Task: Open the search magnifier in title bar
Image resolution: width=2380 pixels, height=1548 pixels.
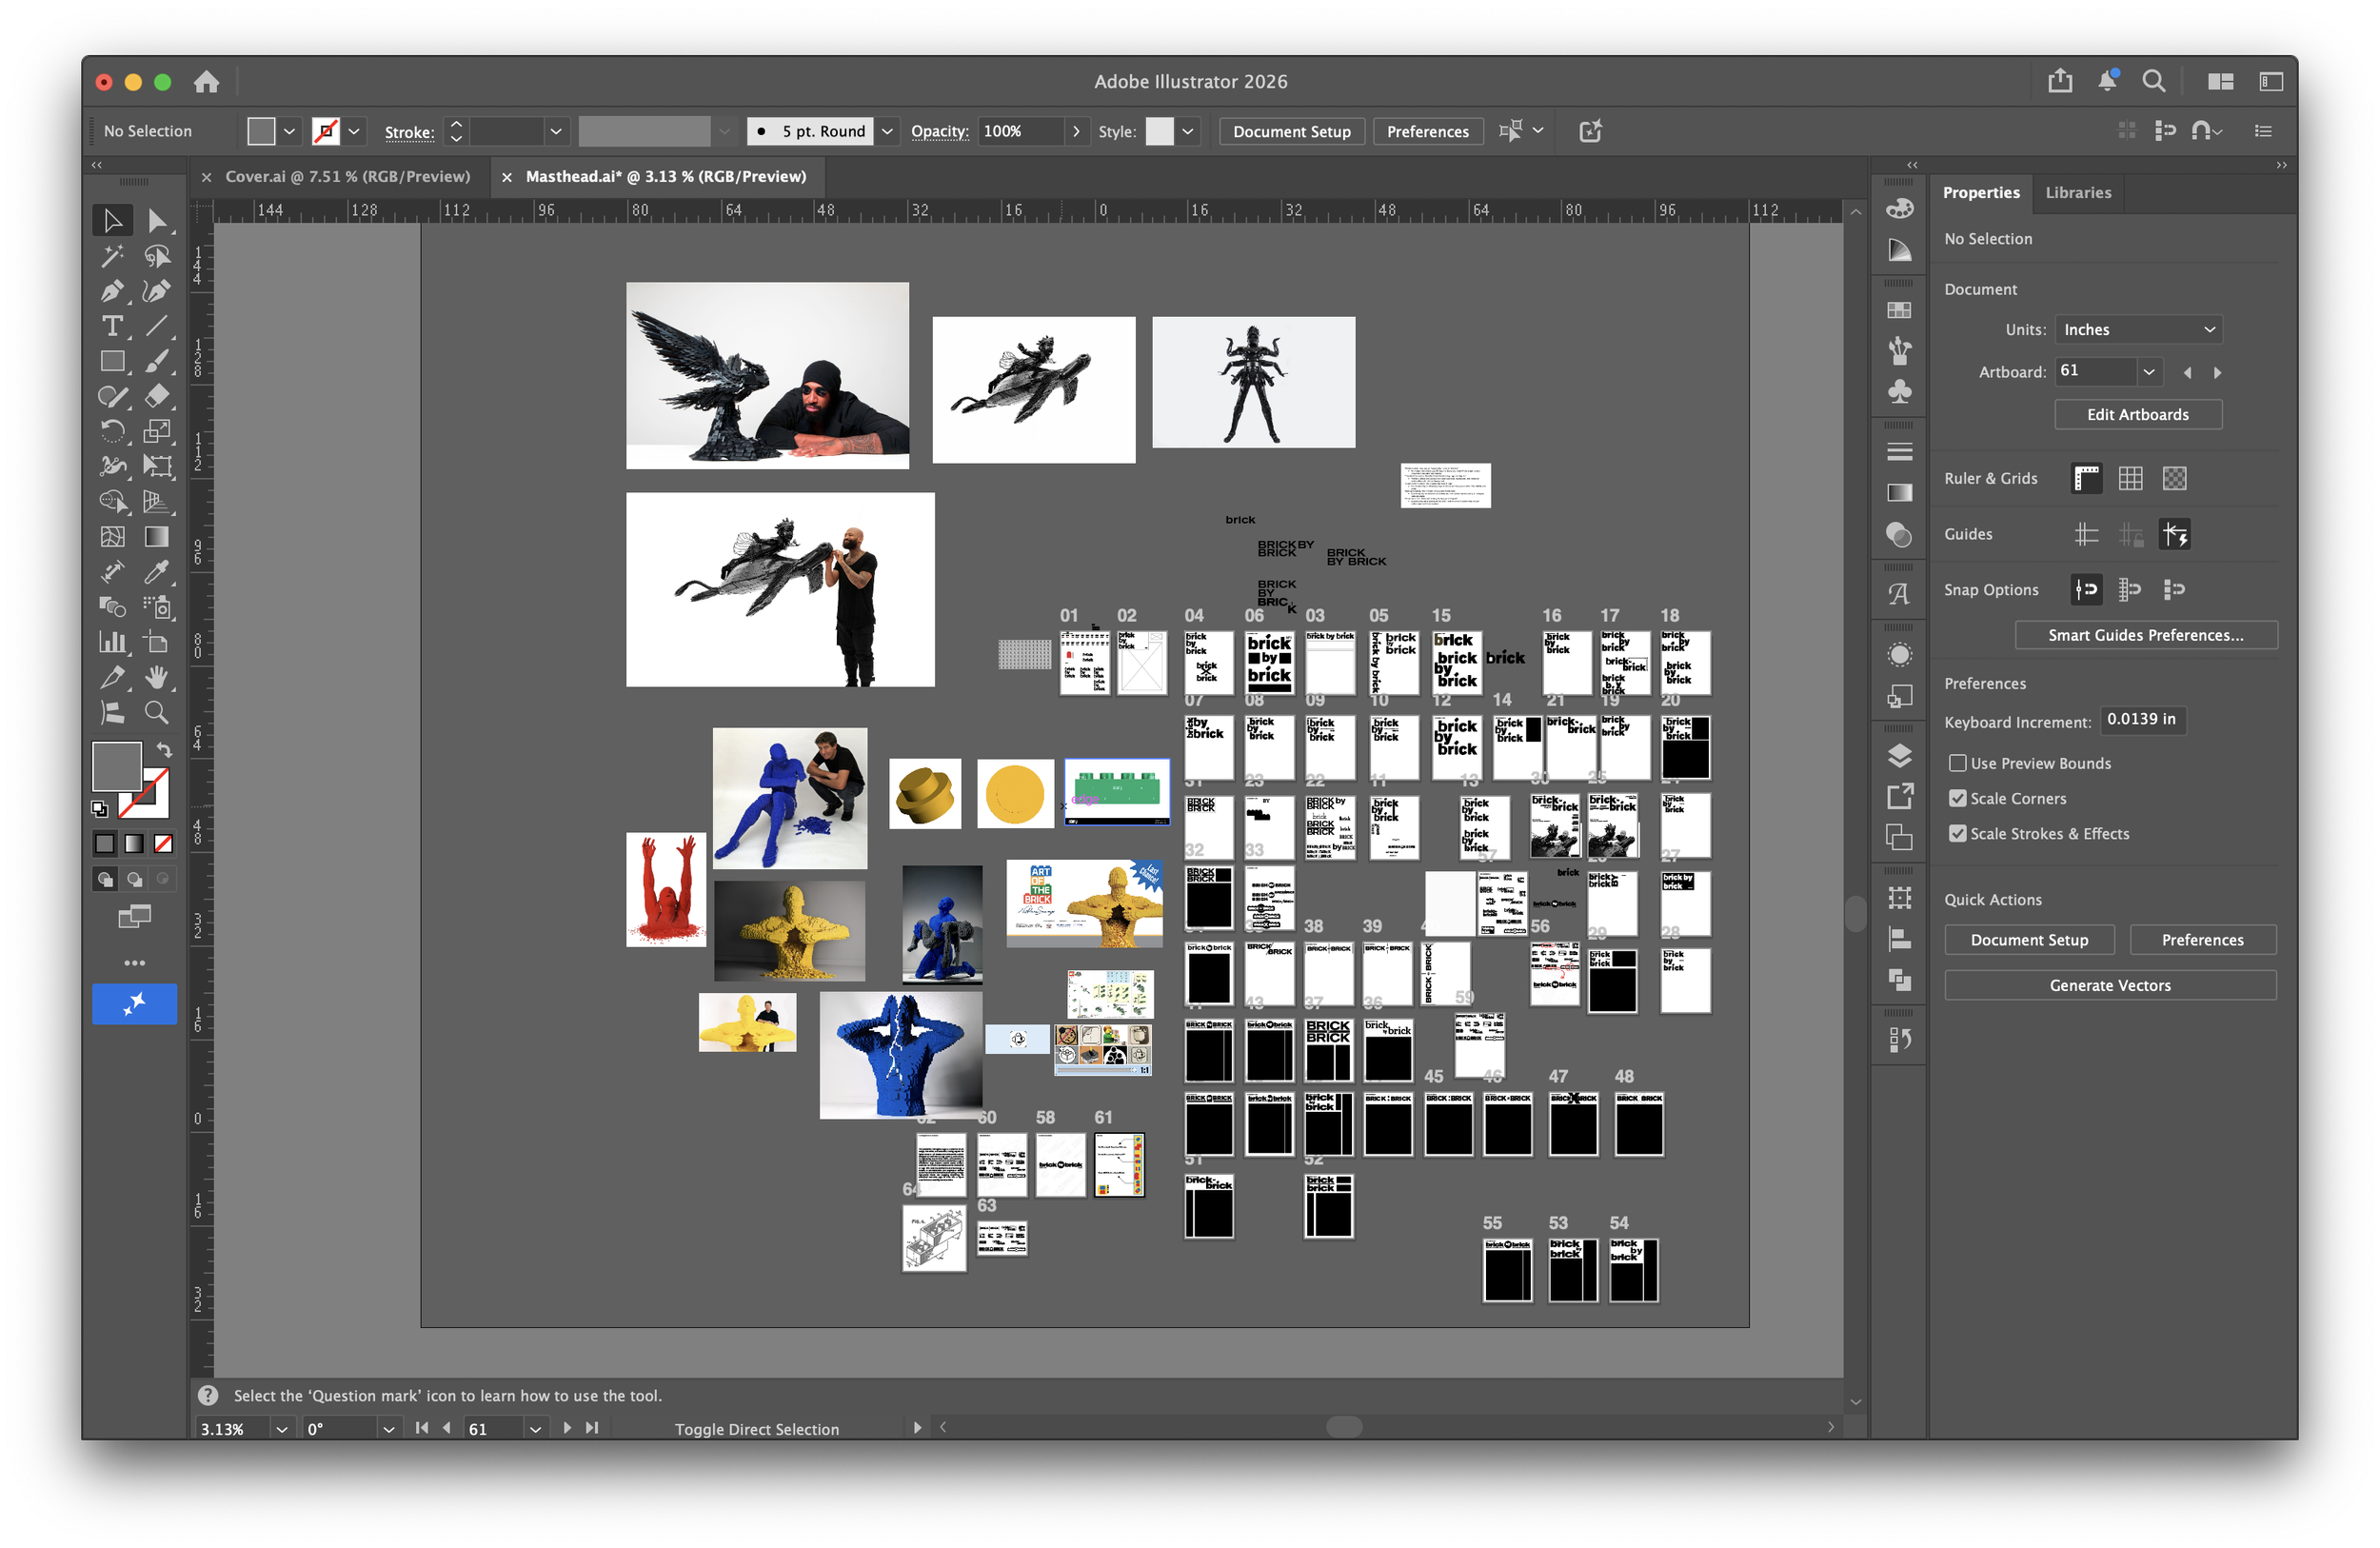Action: (x=2153, y=82)
